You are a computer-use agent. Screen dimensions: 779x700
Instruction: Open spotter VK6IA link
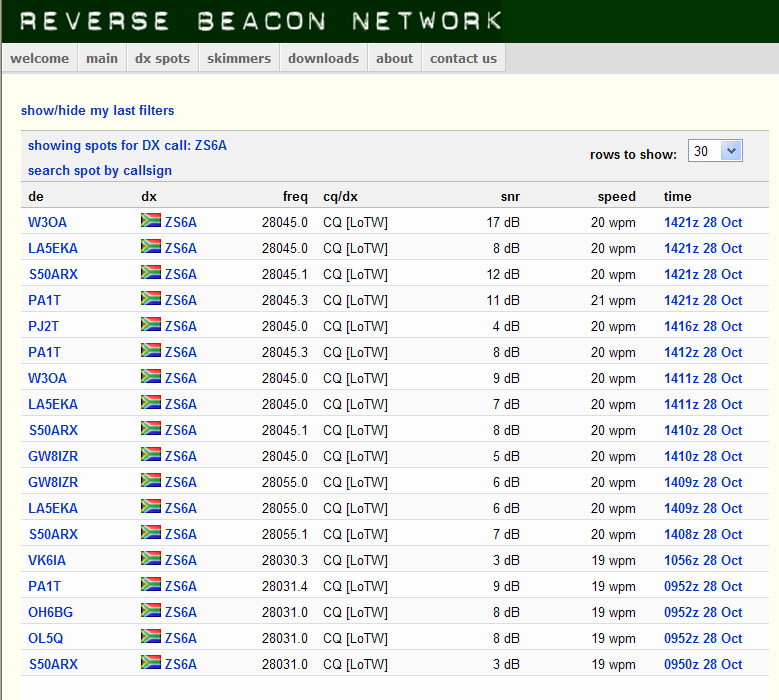[47, 560]
